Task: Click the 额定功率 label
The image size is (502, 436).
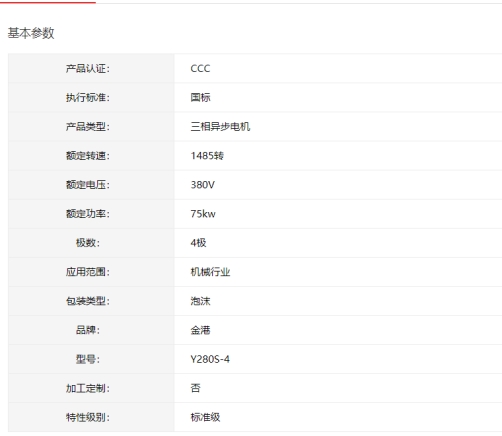Action: point(88,214)
